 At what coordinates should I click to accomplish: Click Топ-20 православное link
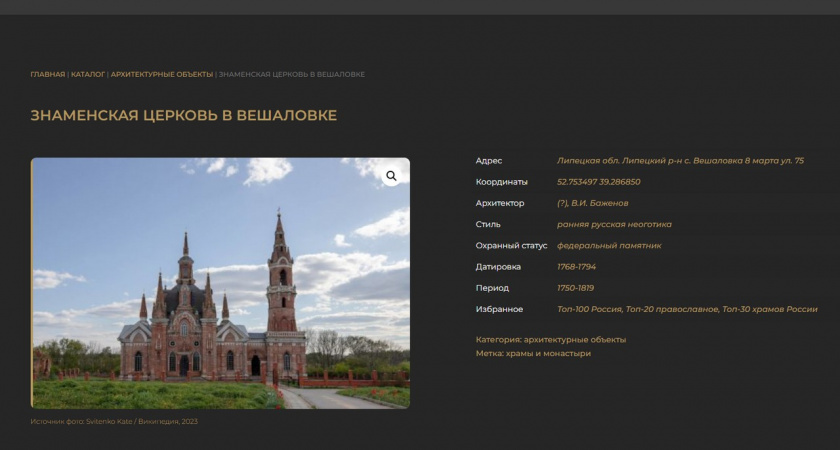672,309
